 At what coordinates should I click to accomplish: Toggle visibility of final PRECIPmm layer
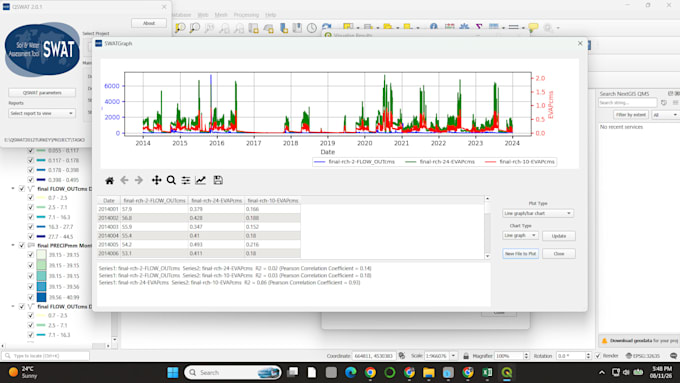tap(22, 246)
